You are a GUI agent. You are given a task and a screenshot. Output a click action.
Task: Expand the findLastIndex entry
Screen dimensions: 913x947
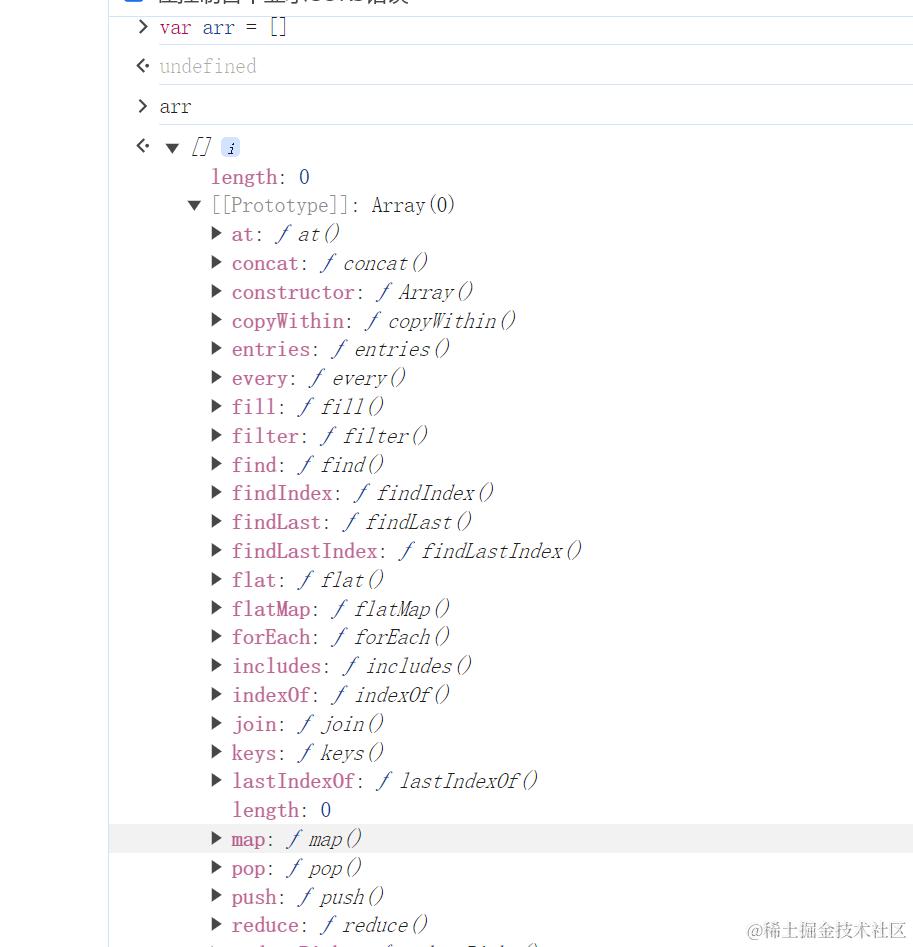coord(216,550)
